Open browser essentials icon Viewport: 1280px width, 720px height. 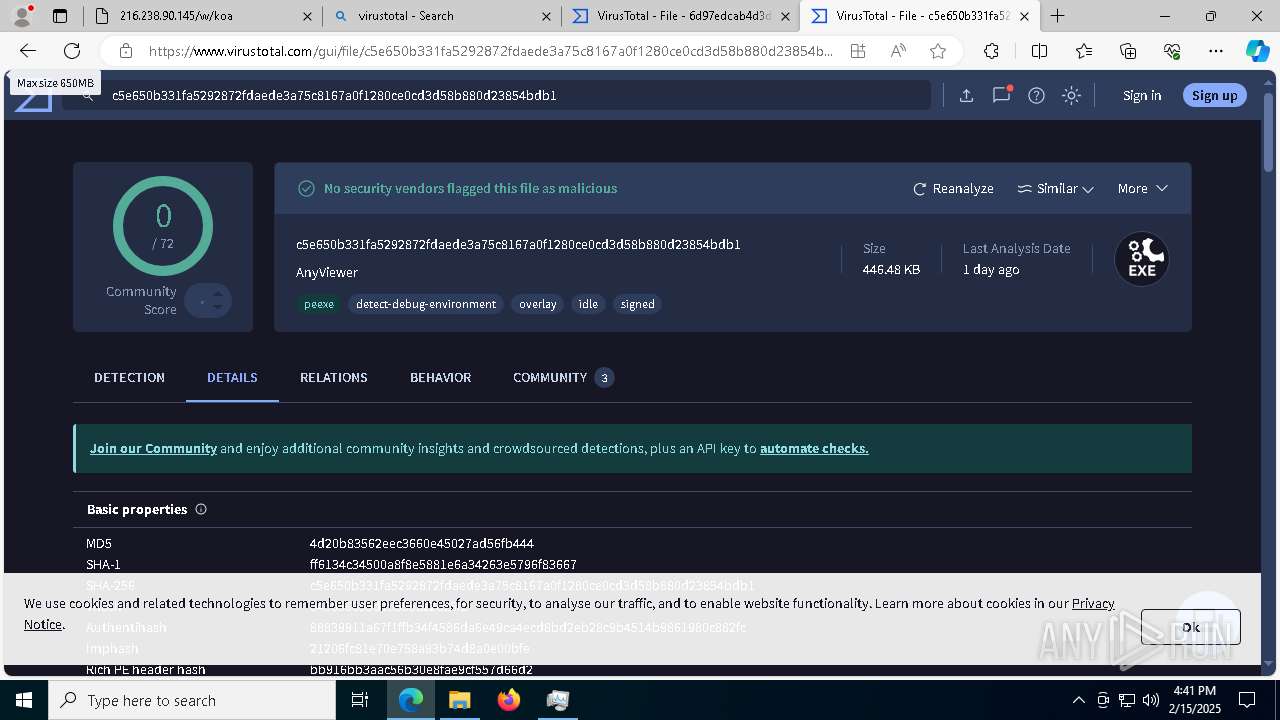point(1172,51)
